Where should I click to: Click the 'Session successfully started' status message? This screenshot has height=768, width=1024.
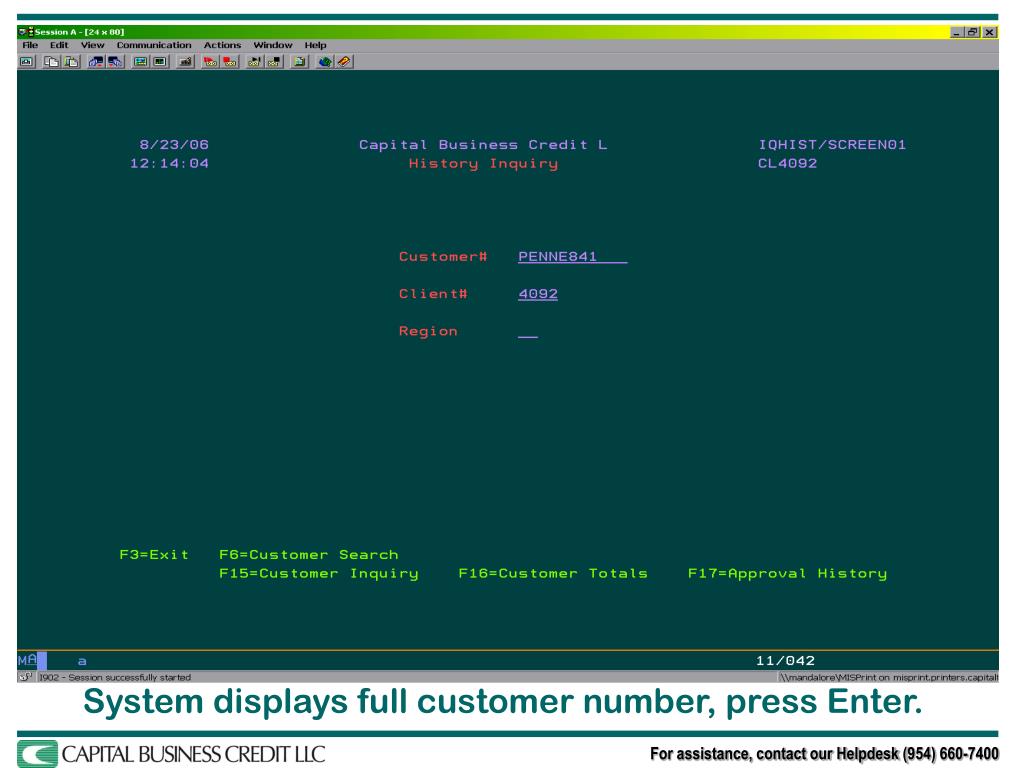pos(129,677)
